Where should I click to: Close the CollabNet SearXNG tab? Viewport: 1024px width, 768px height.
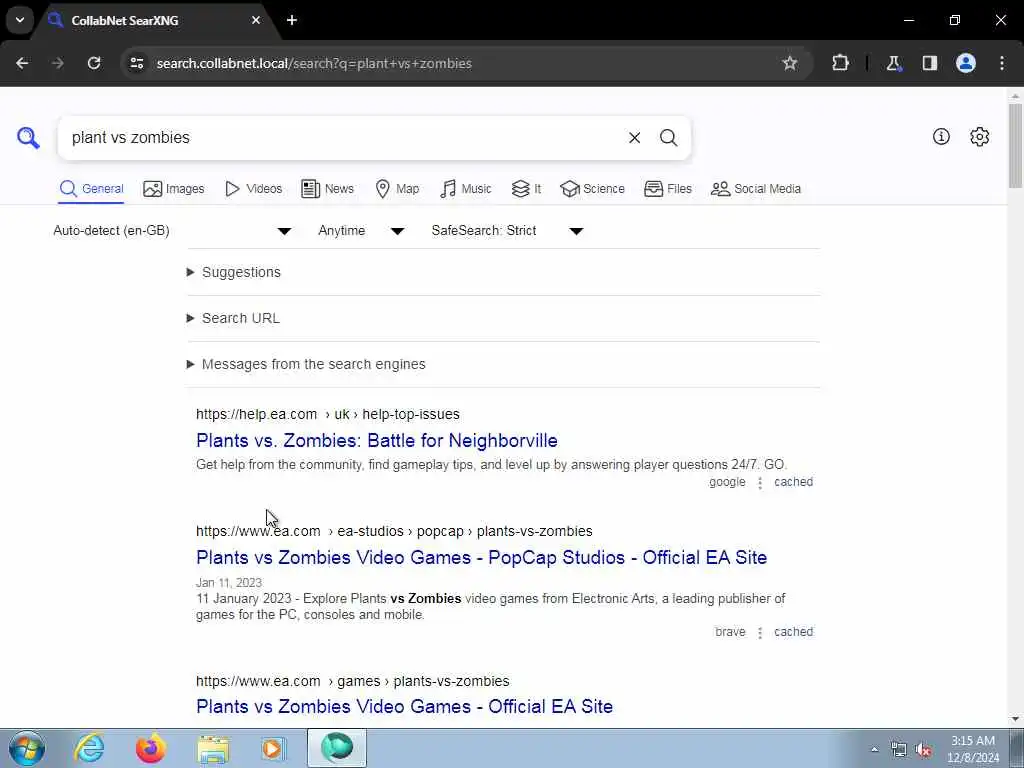tap(256, 20)
